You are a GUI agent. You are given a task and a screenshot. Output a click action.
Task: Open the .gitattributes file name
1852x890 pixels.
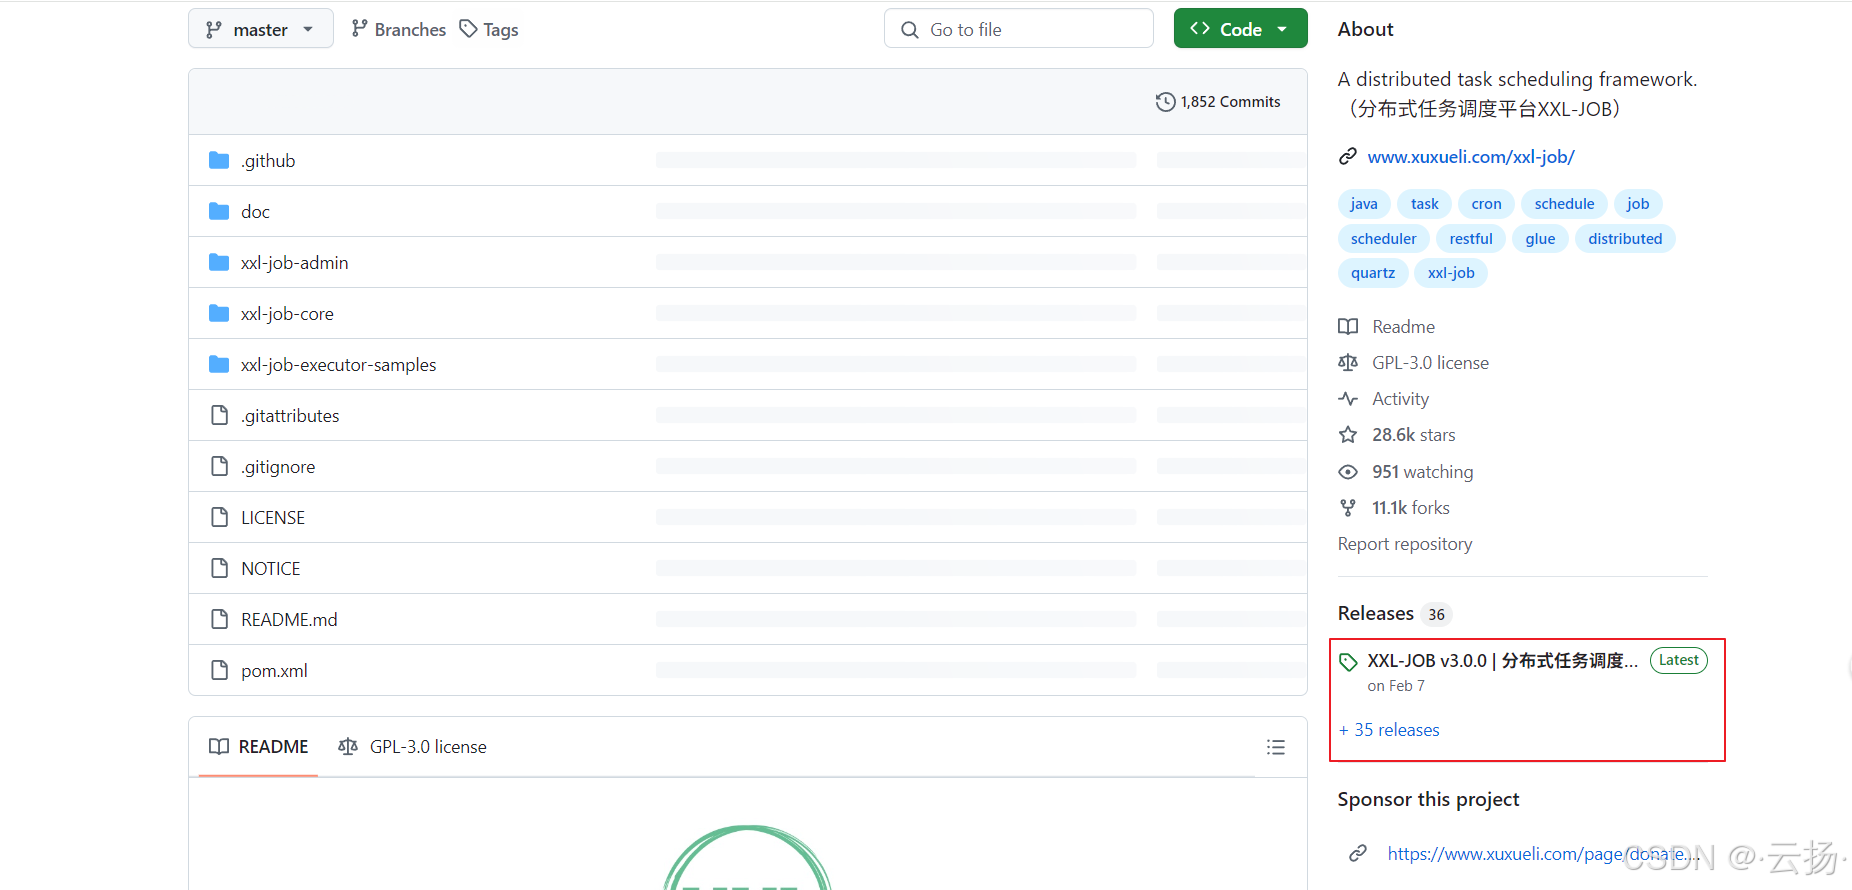click(290, 416)
